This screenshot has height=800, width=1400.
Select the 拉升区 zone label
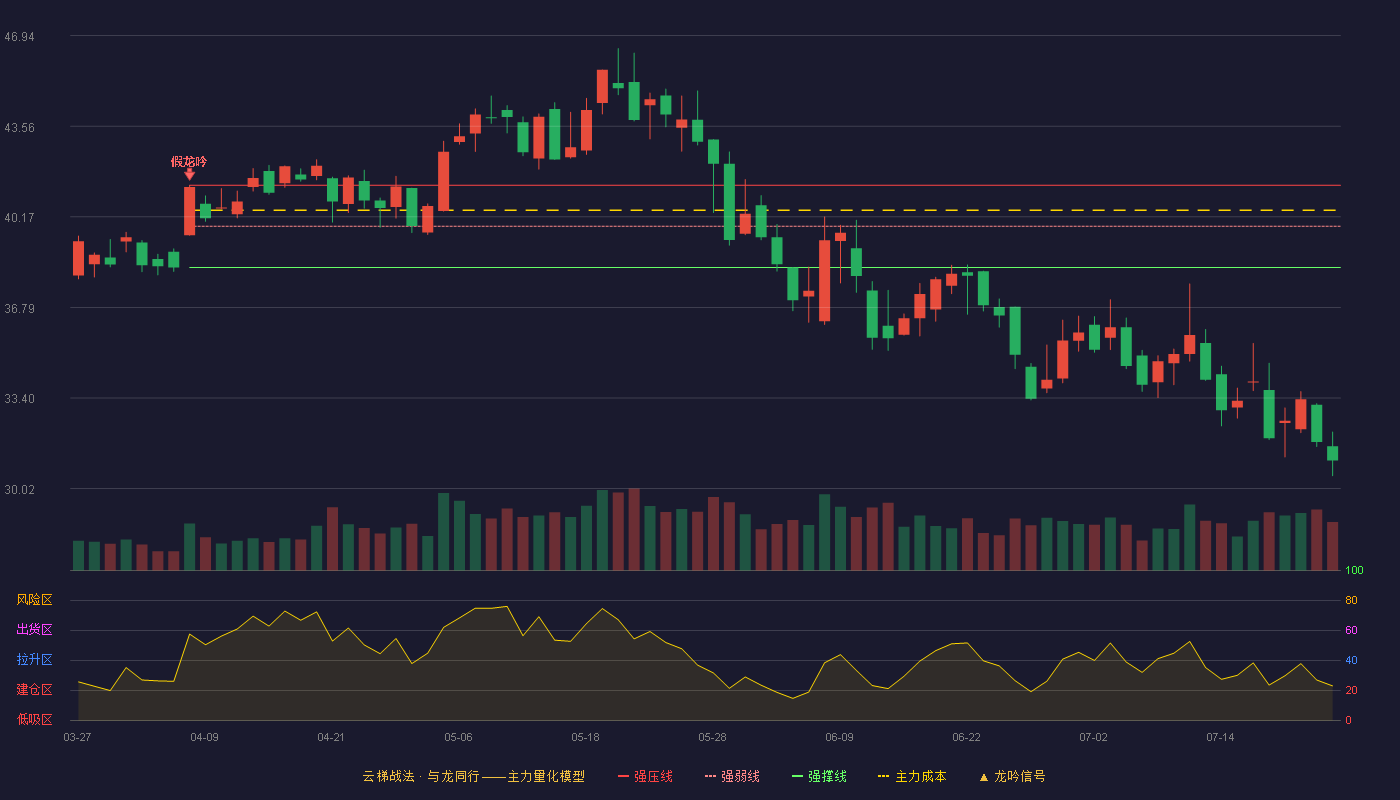click(34, 660)
